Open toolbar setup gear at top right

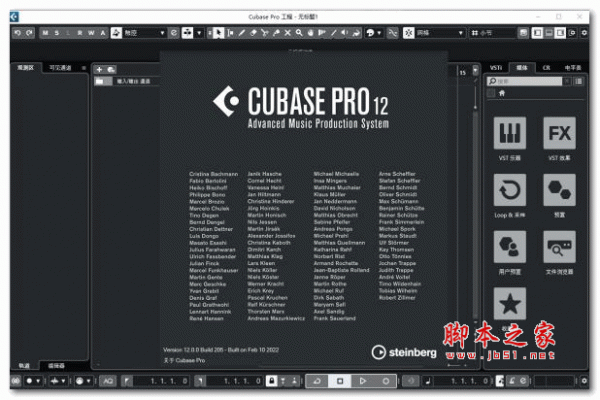[x=584, y=33]
